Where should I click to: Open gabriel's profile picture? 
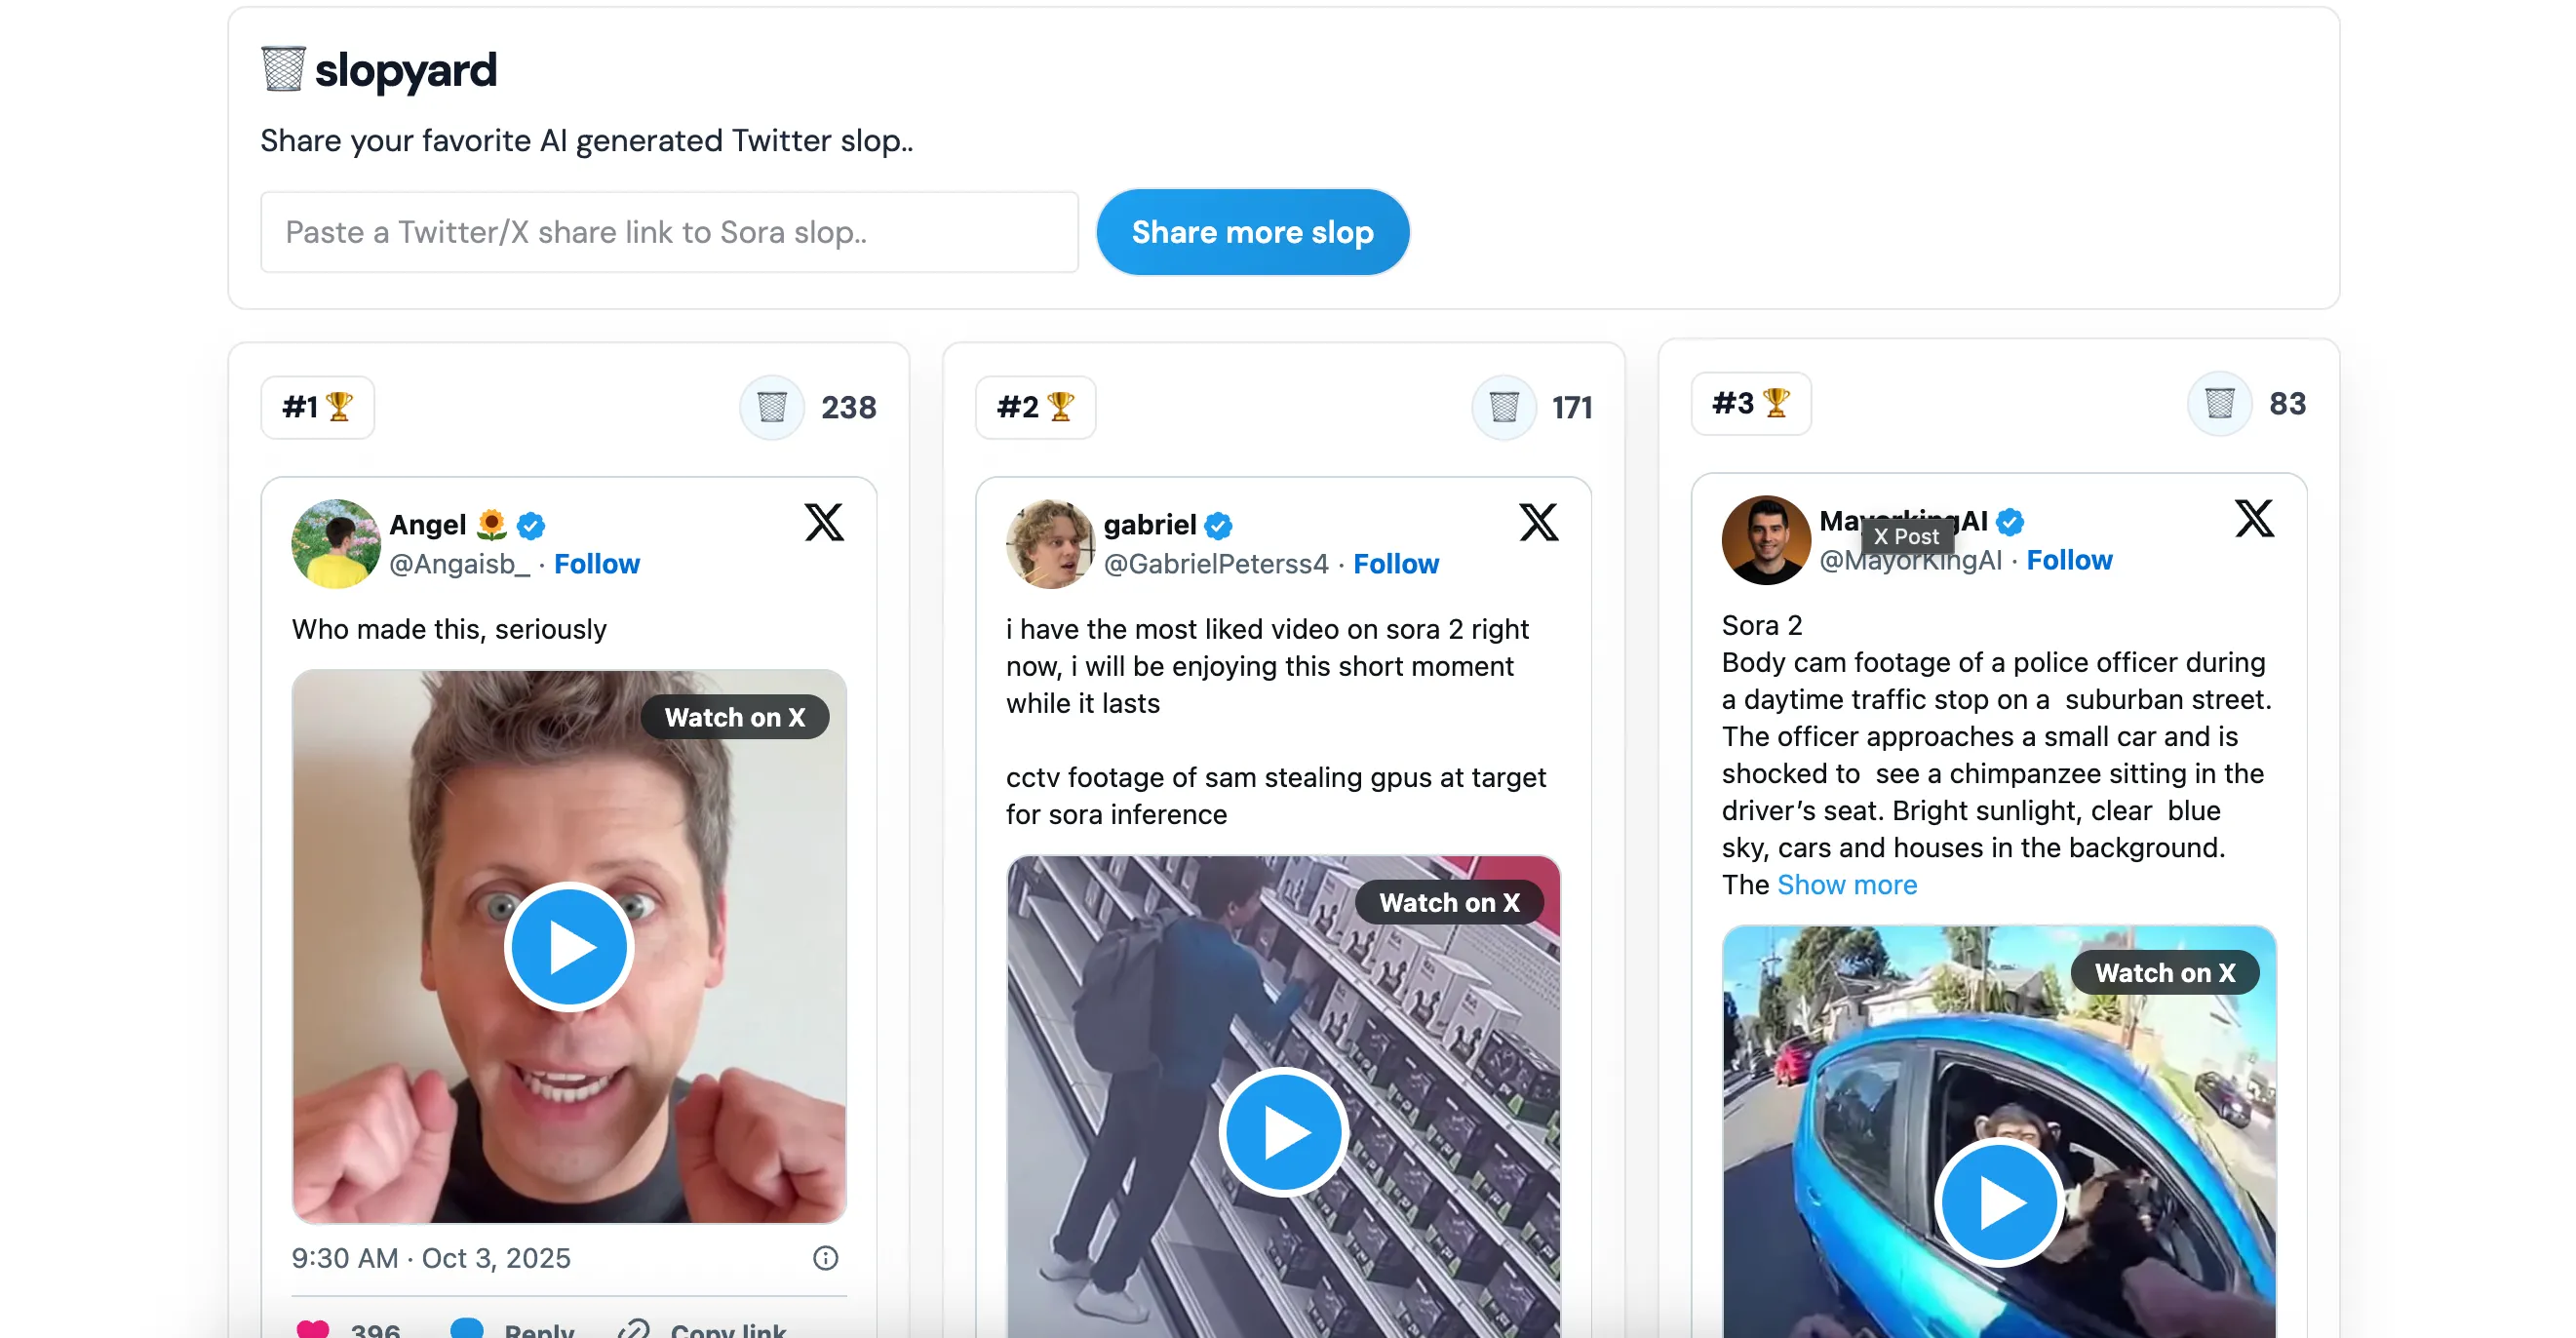[1049, 544]
